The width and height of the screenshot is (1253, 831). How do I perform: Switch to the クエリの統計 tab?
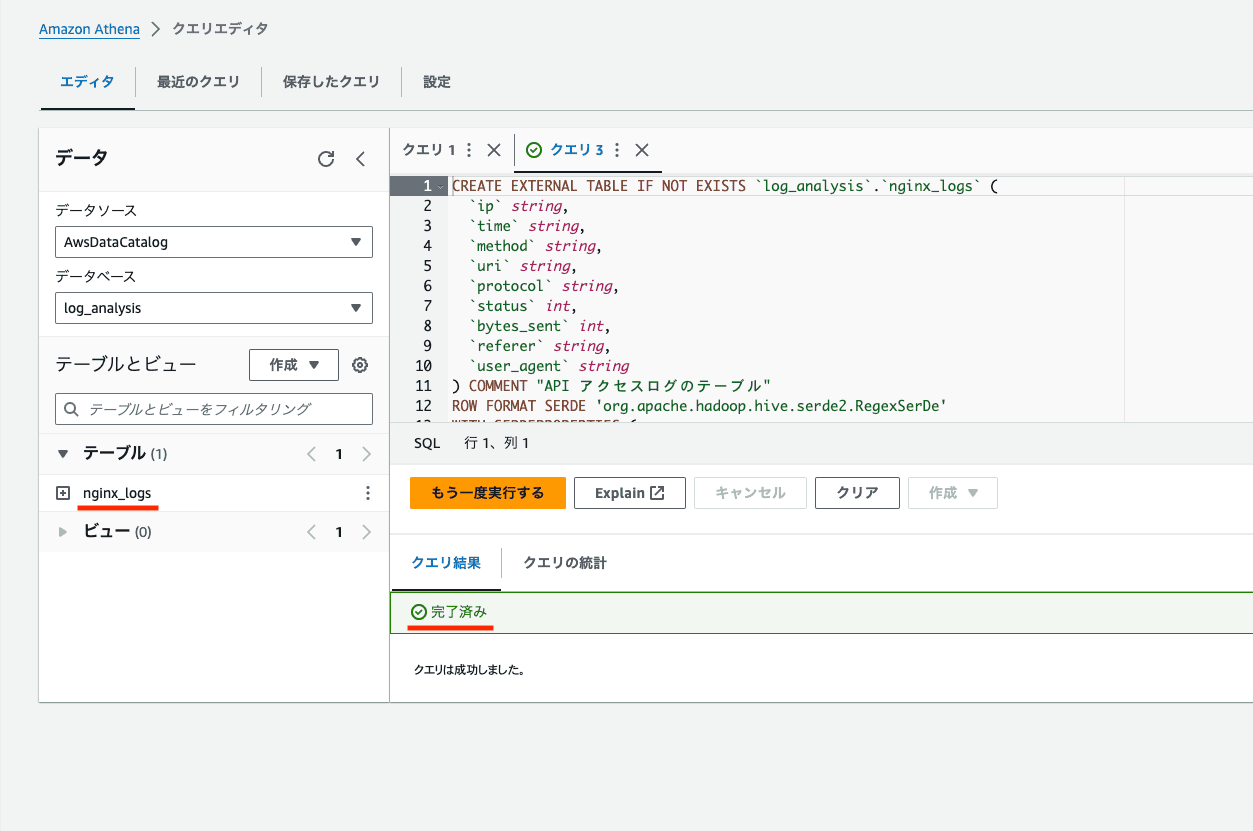point(564,563)
